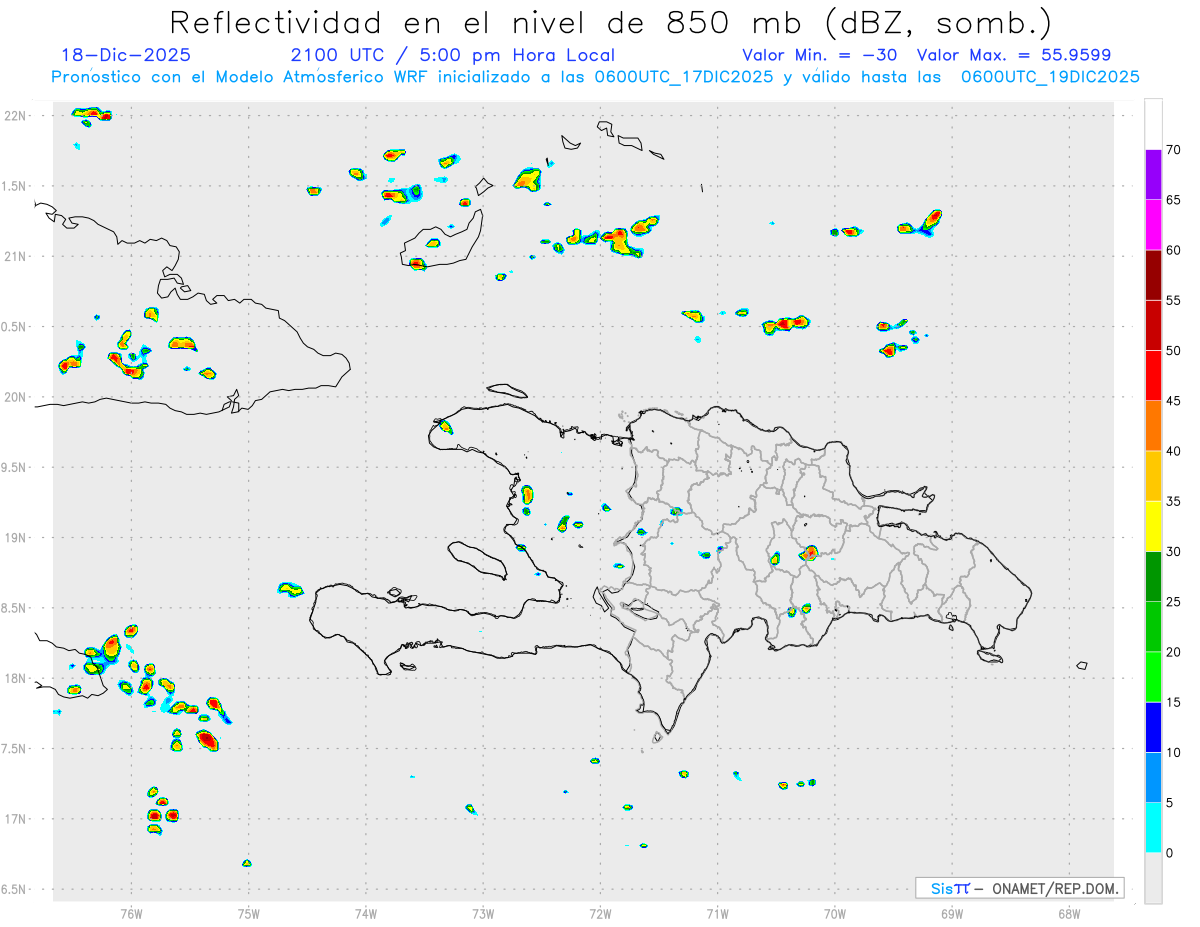
Task: Click the '74W' longitude label
Action: tap(366, 914)
